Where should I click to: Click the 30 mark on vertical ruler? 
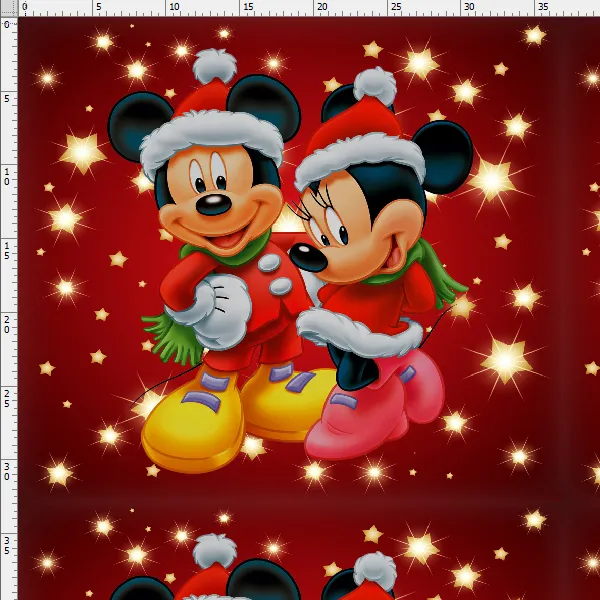[x=7, y=472]
